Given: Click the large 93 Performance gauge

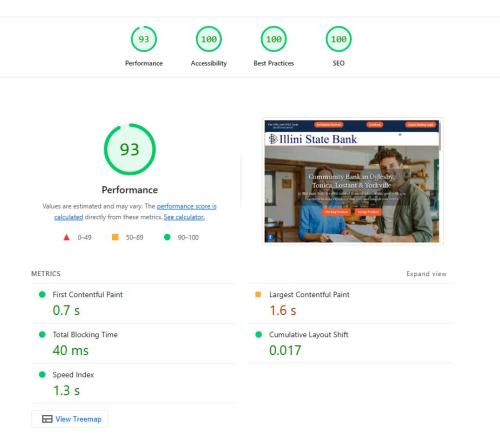Looking at the screenshot, I should coord(130,149).
